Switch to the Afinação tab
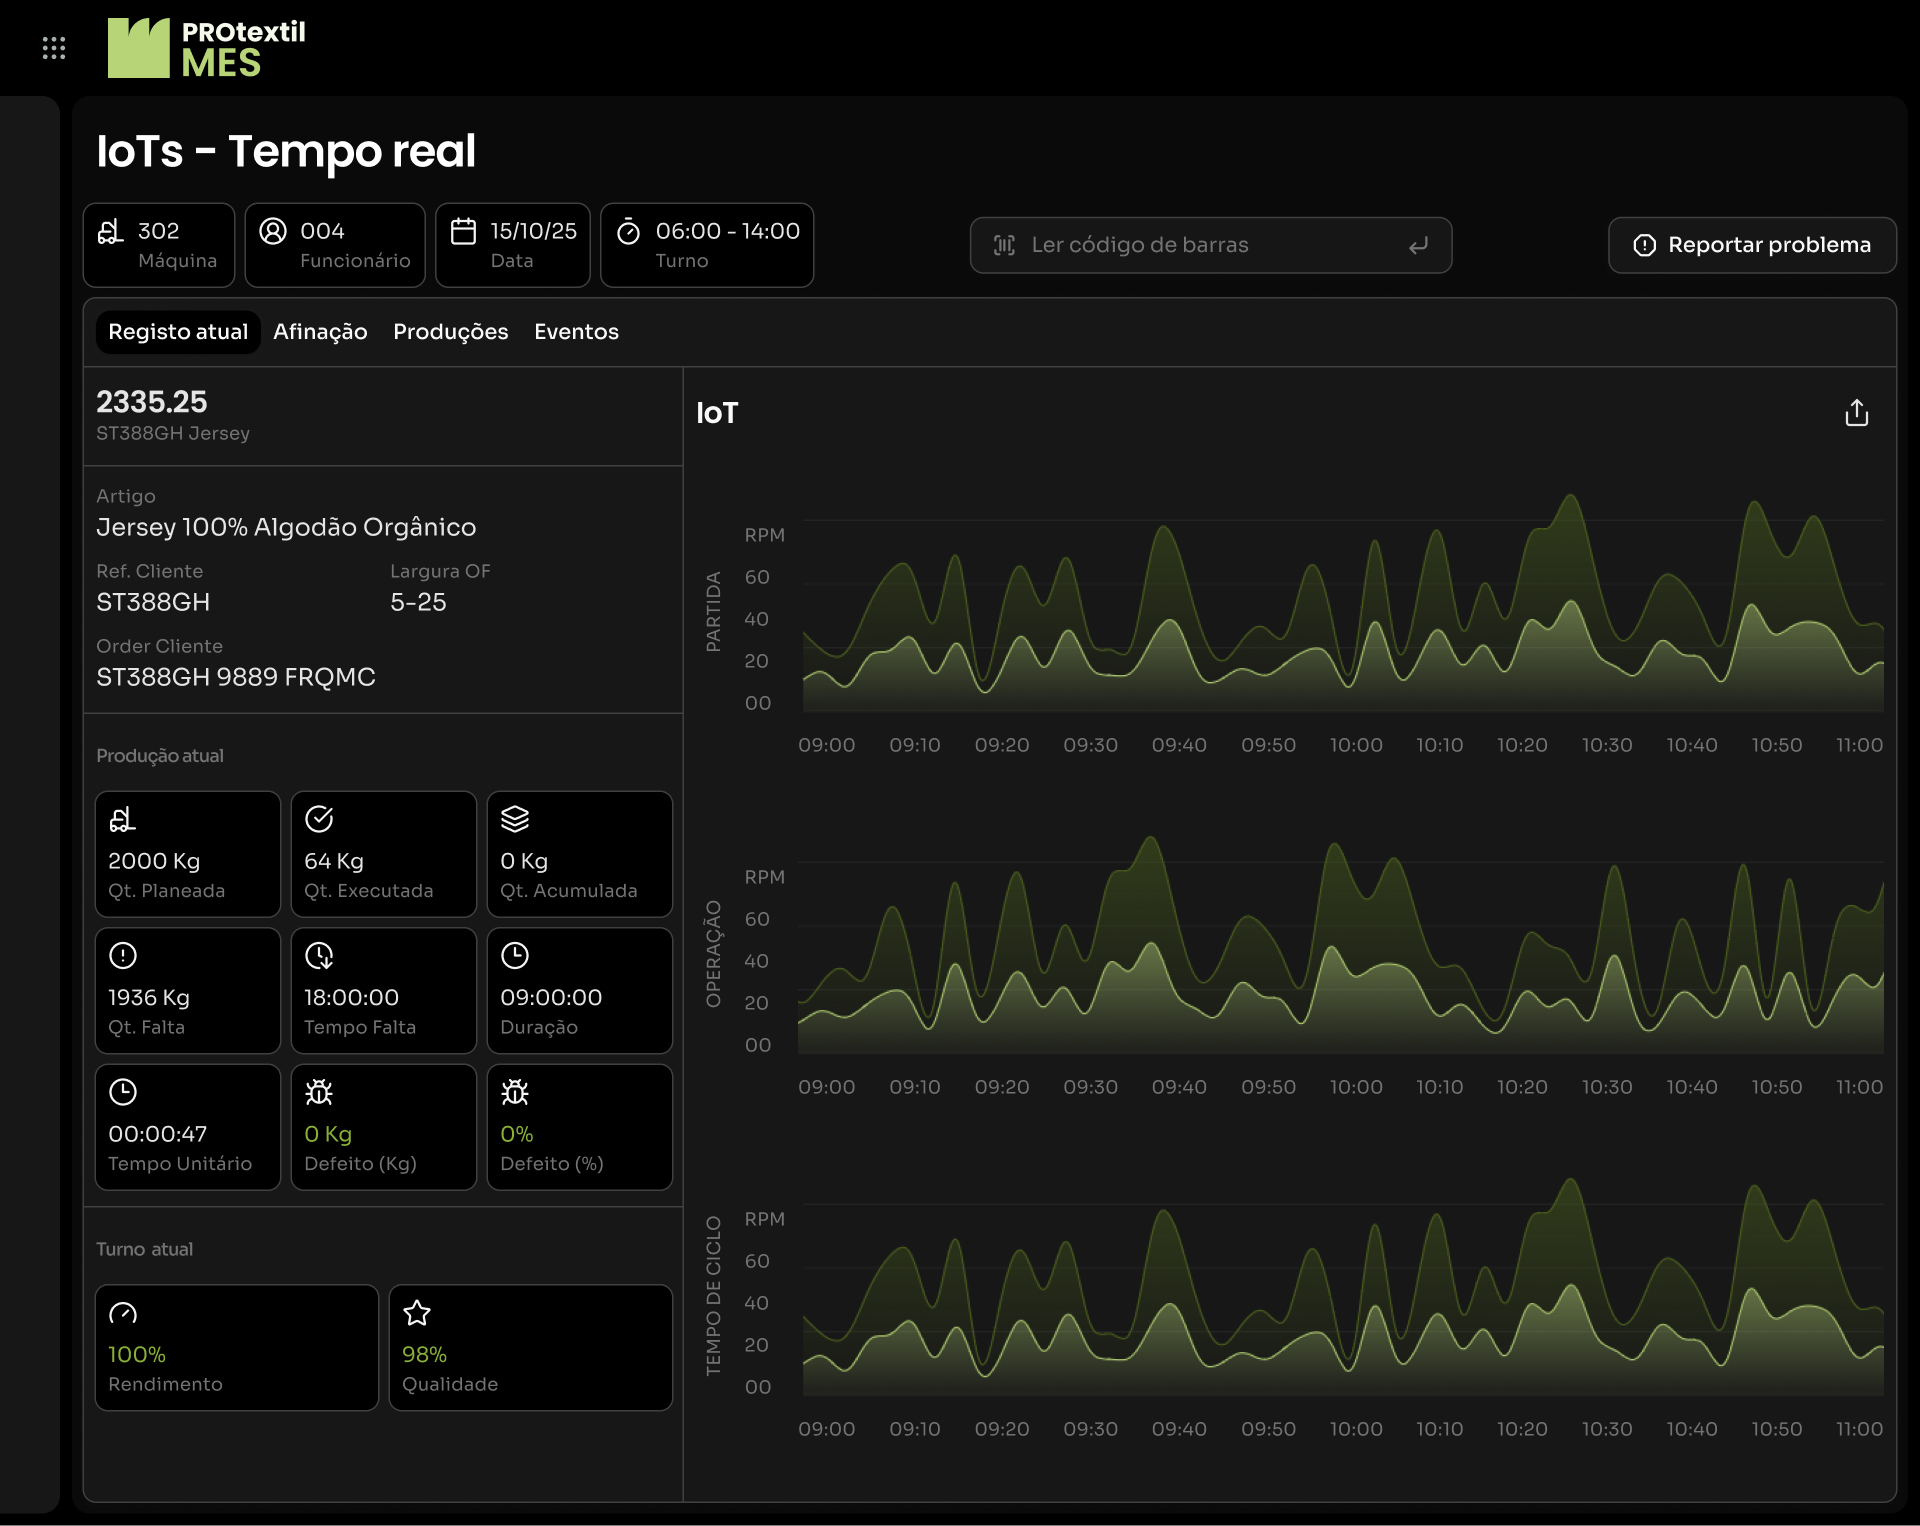This screenshot has height=1526, width=1920. click(x=320, y=332)
